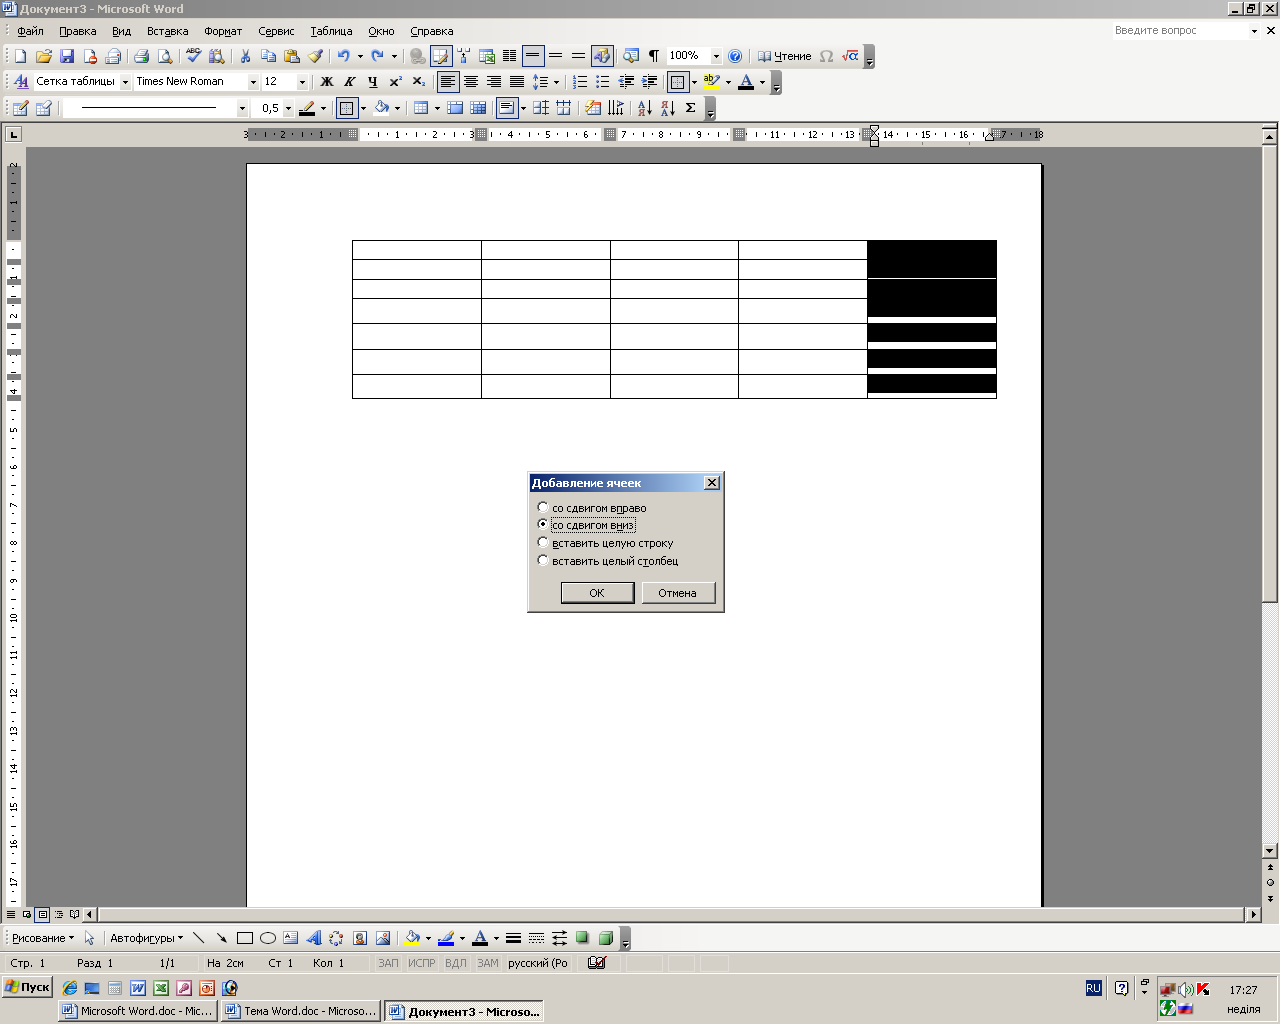Open the style list 'Сетка таблицы'
Screen dimensions: 1280x1024
tap(125, 82)
